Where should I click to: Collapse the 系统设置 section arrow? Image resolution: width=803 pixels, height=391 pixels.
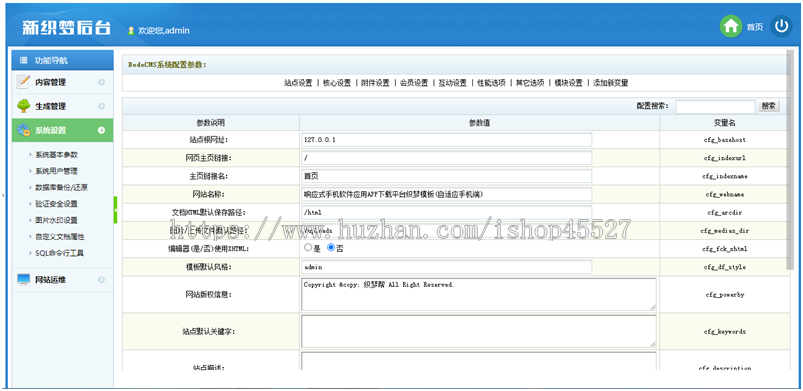101,130
